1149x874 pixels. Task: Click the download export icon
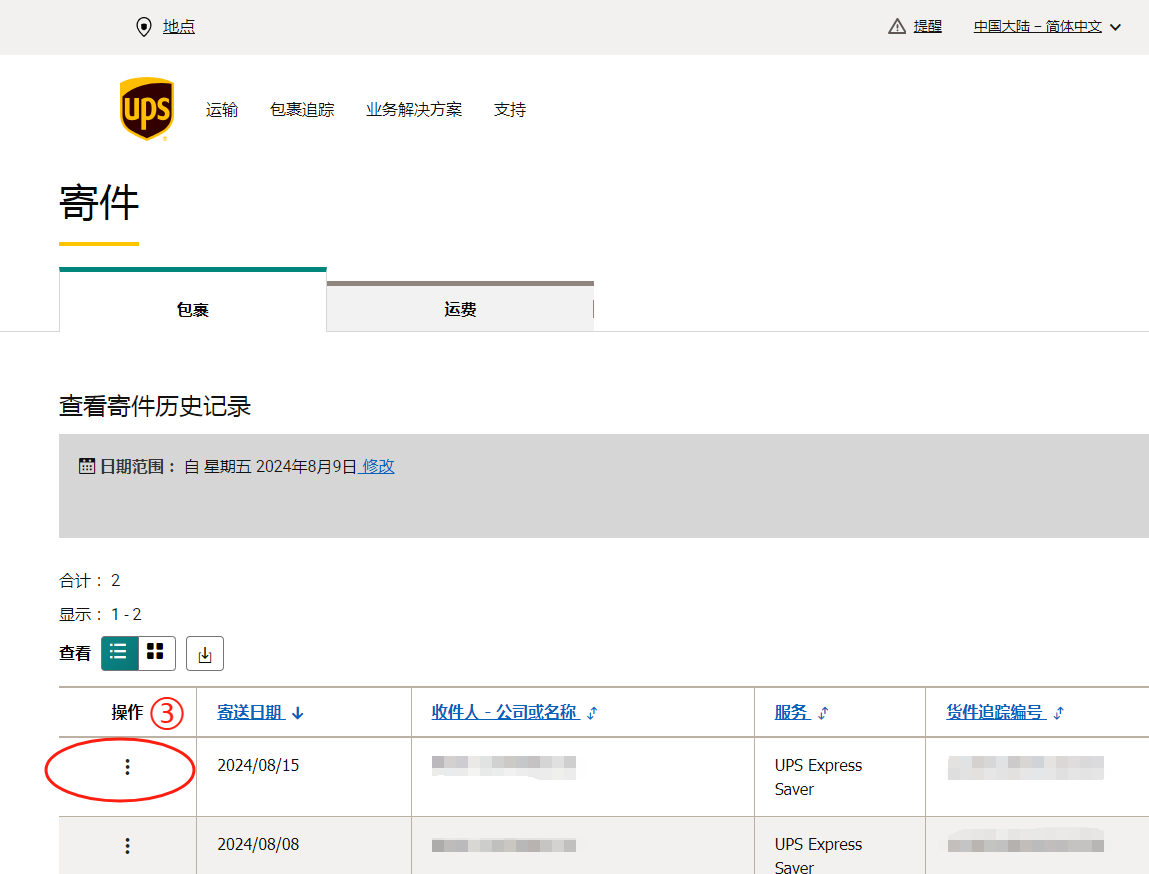[x=205, y=653]
